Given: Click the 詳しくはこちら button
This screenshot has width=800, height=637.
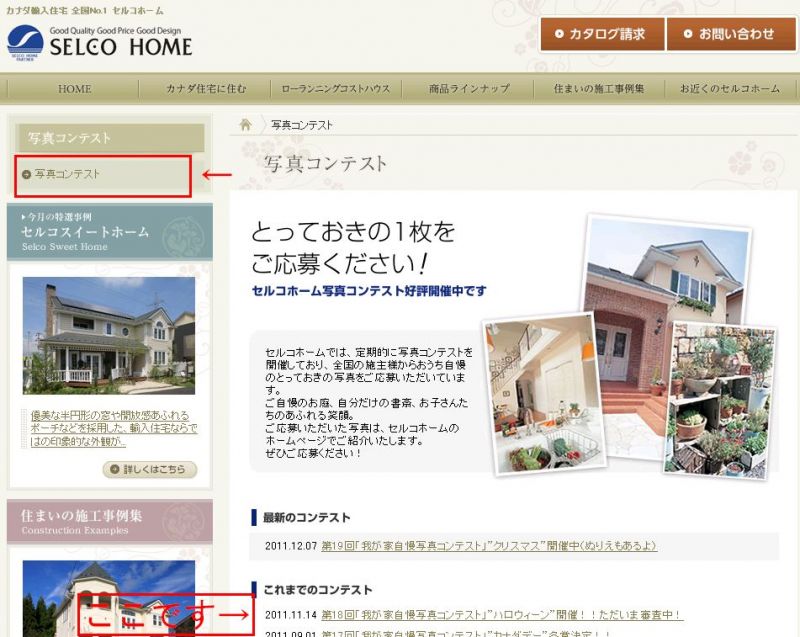Looking at the screenshot, I should 150,469.
